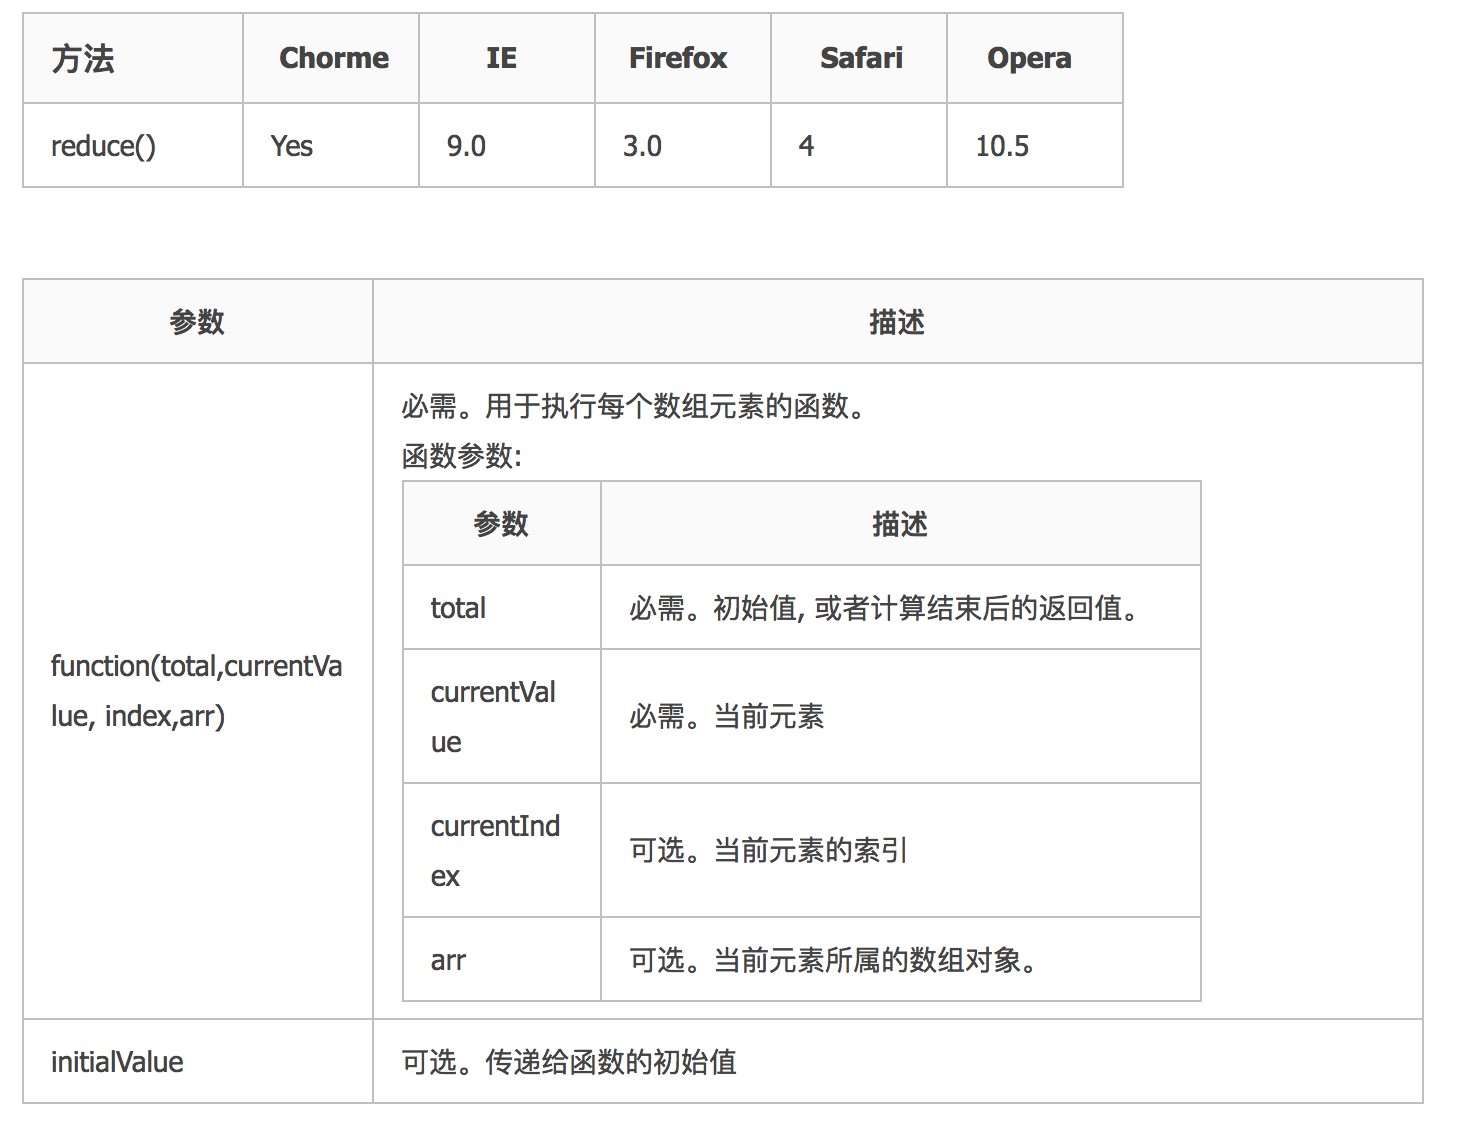Select the 10.5 Opera version cell
Viewport: 1458px width, 1132px height.
point(1035,145)
